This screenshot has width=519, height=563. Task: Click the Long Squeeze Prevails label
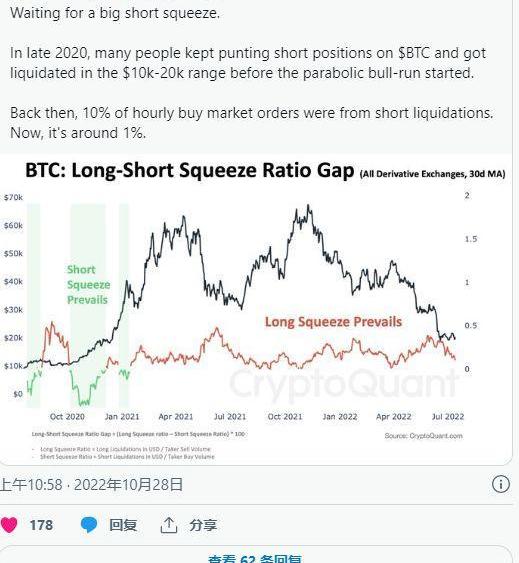(x=333, y=322)
